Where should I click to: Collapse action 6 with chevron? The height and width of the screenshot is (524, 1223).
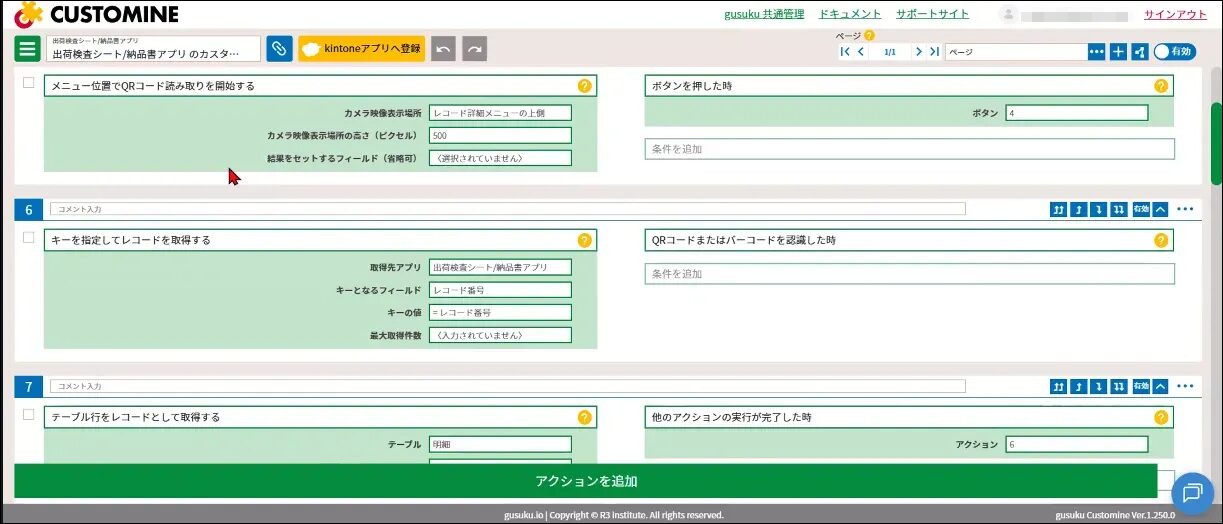(1161, 209)
